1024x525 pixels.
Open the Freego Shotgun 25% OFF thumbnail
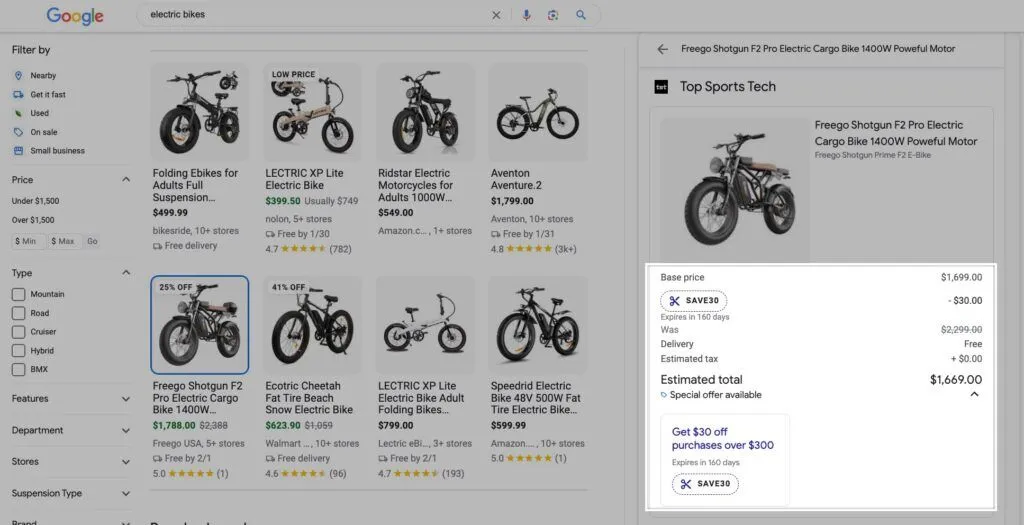tap(200, 325)
